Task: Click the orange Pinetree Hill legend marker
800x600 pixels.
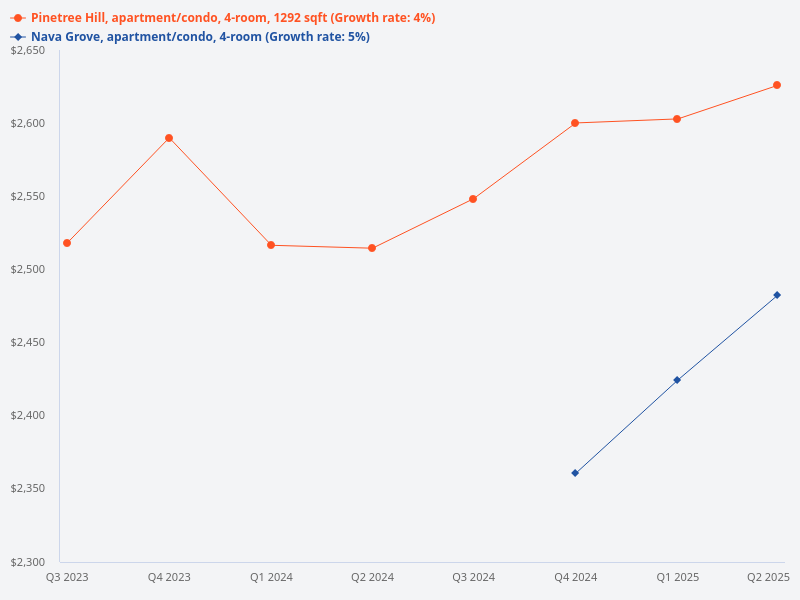Action: pos(18,18)
